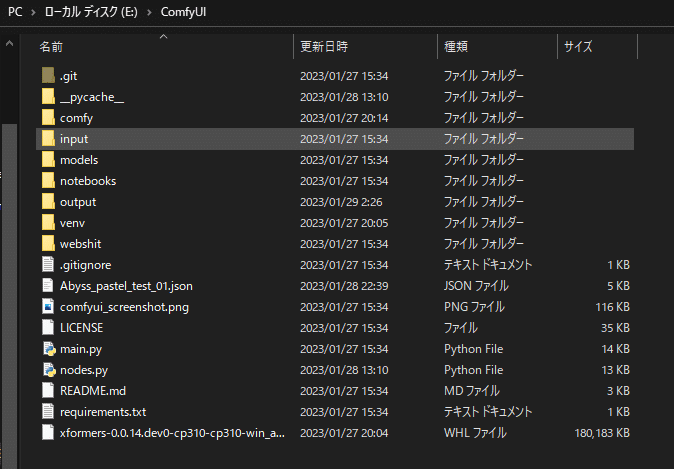
Task: Click the output folder icon
Action: pyautogui.click(x=48, y=202)
